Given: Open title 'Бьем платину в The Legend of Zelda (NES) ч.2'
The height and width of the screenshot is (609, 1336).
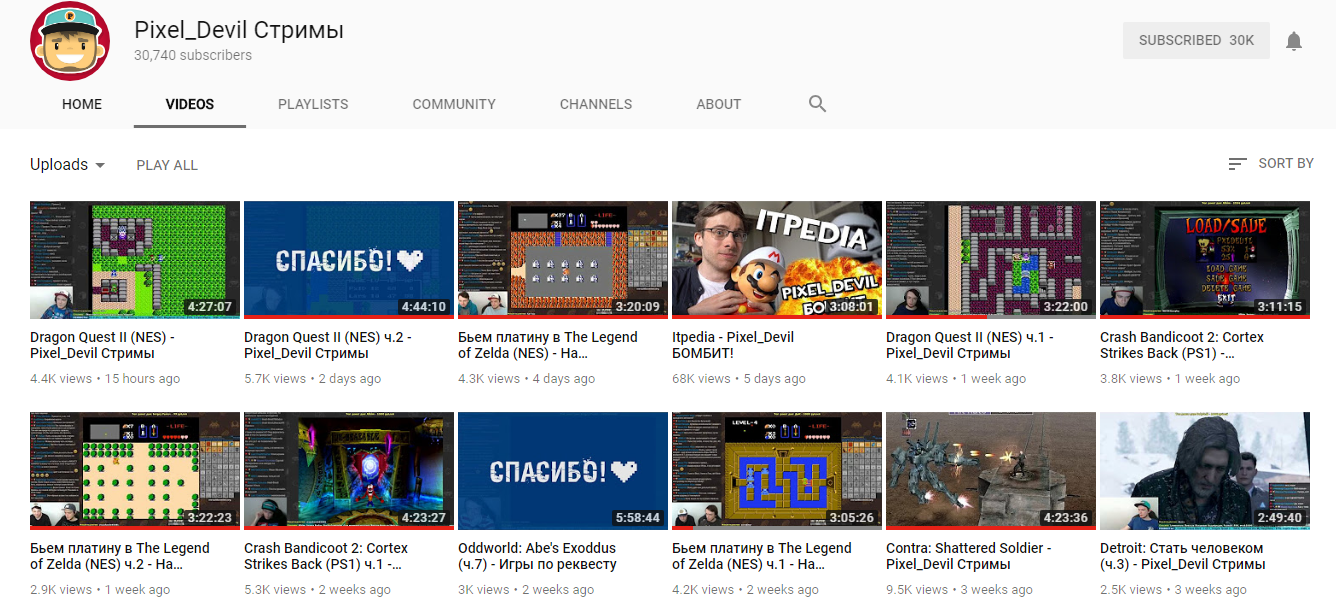Looking at the screenshot, I should [120, 556].
